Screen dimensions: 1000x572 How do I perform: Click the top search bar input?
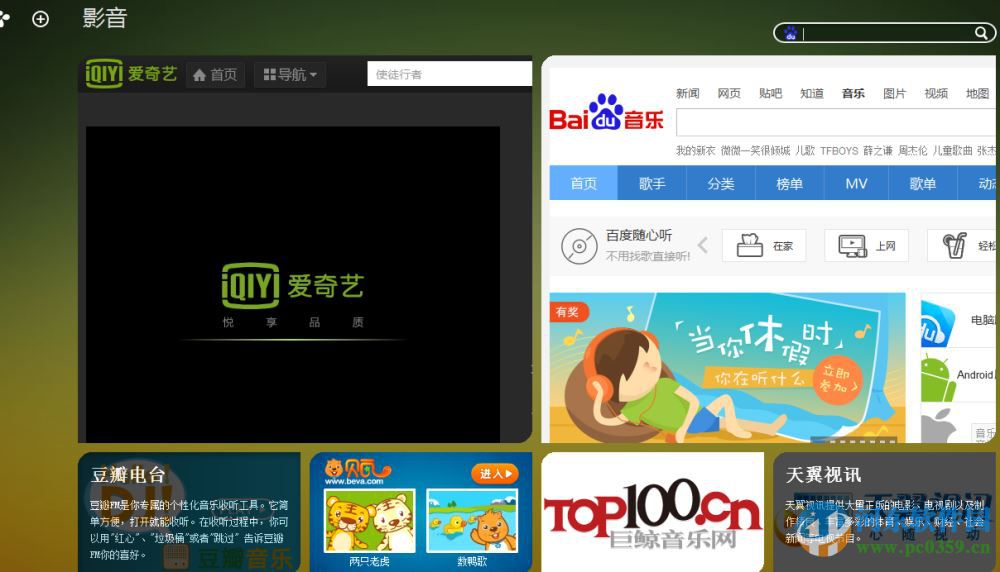coord(886,33)
